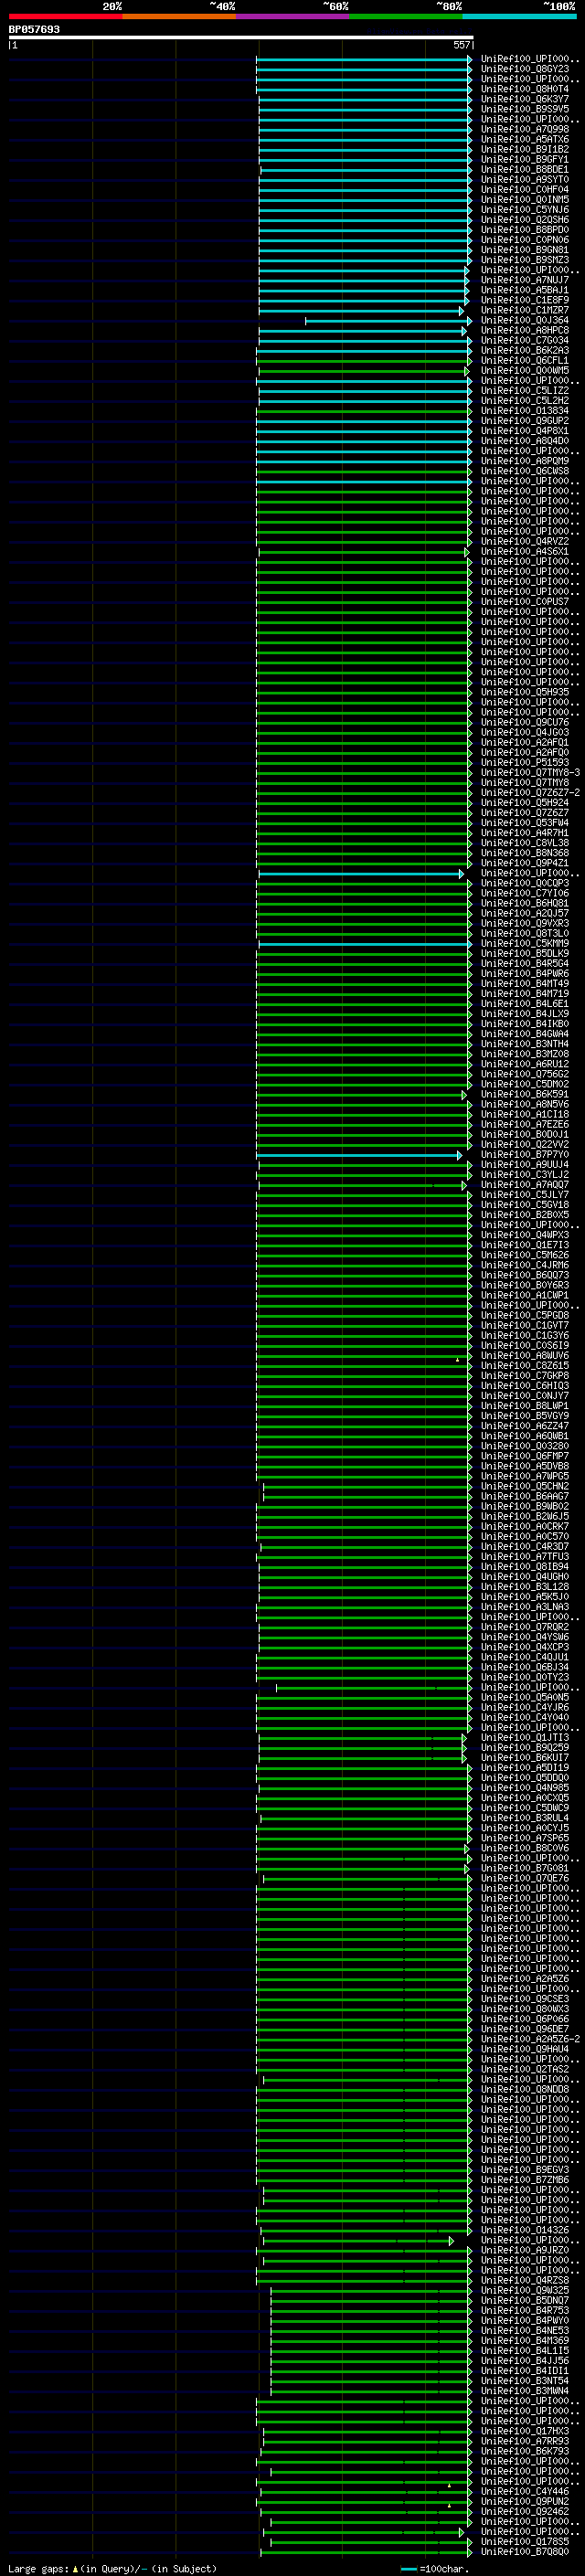Open the UniRef100_C1E8F9 entry
The image size is (585, 2576).
(525, 300)
